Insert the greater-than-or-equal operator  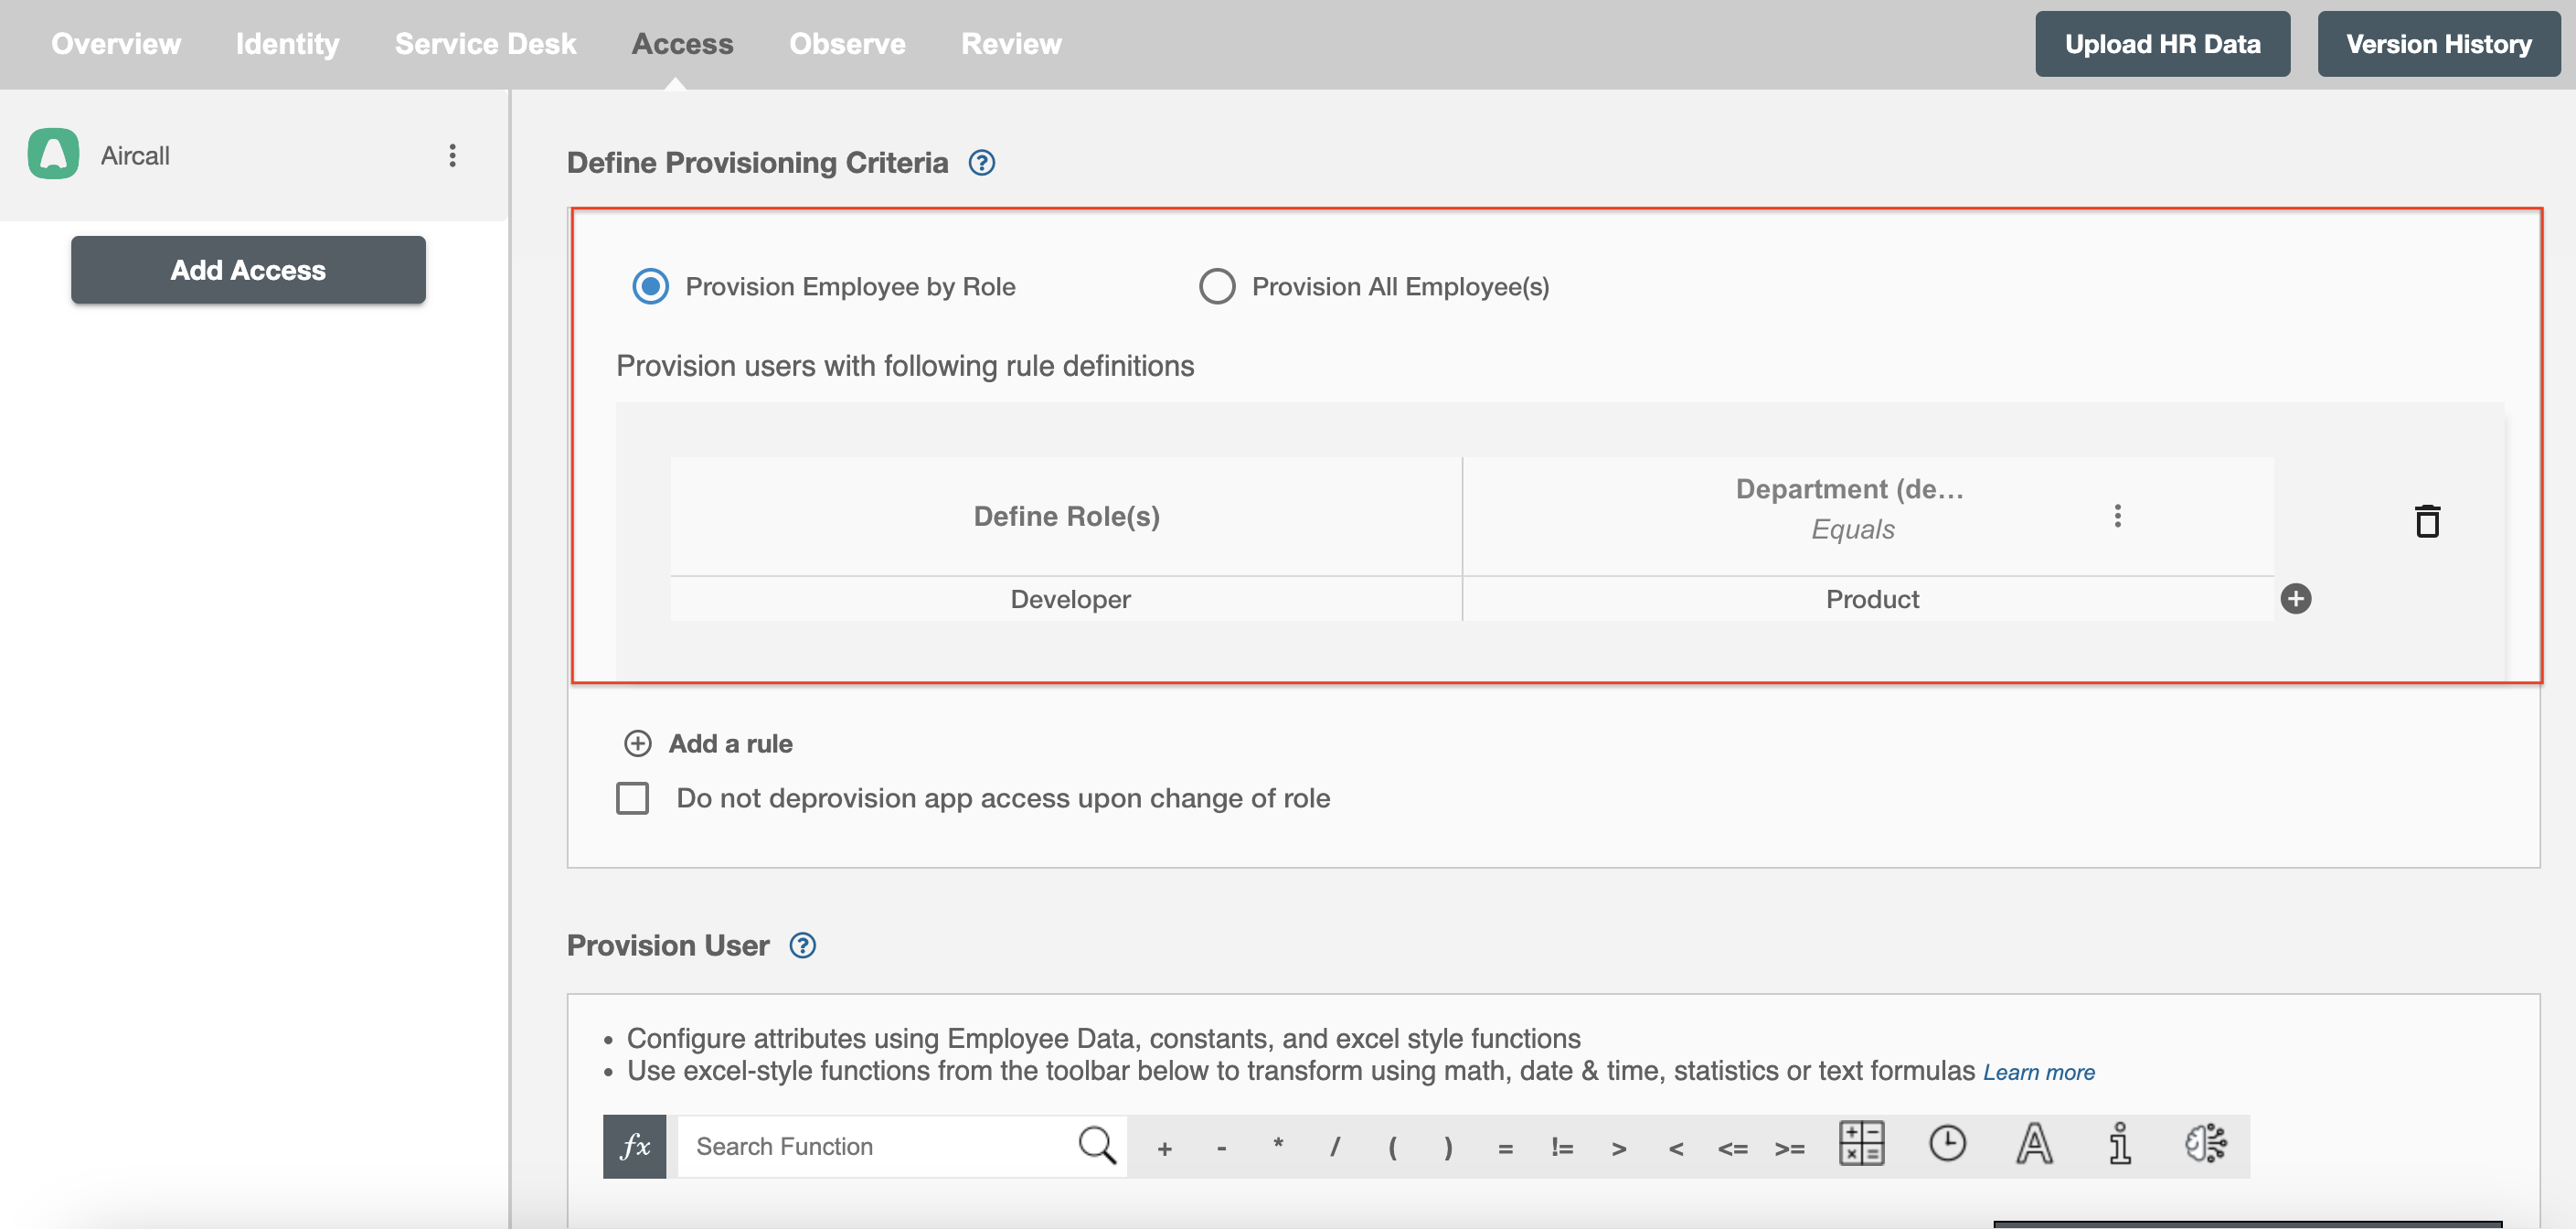coord(1790,1149)
